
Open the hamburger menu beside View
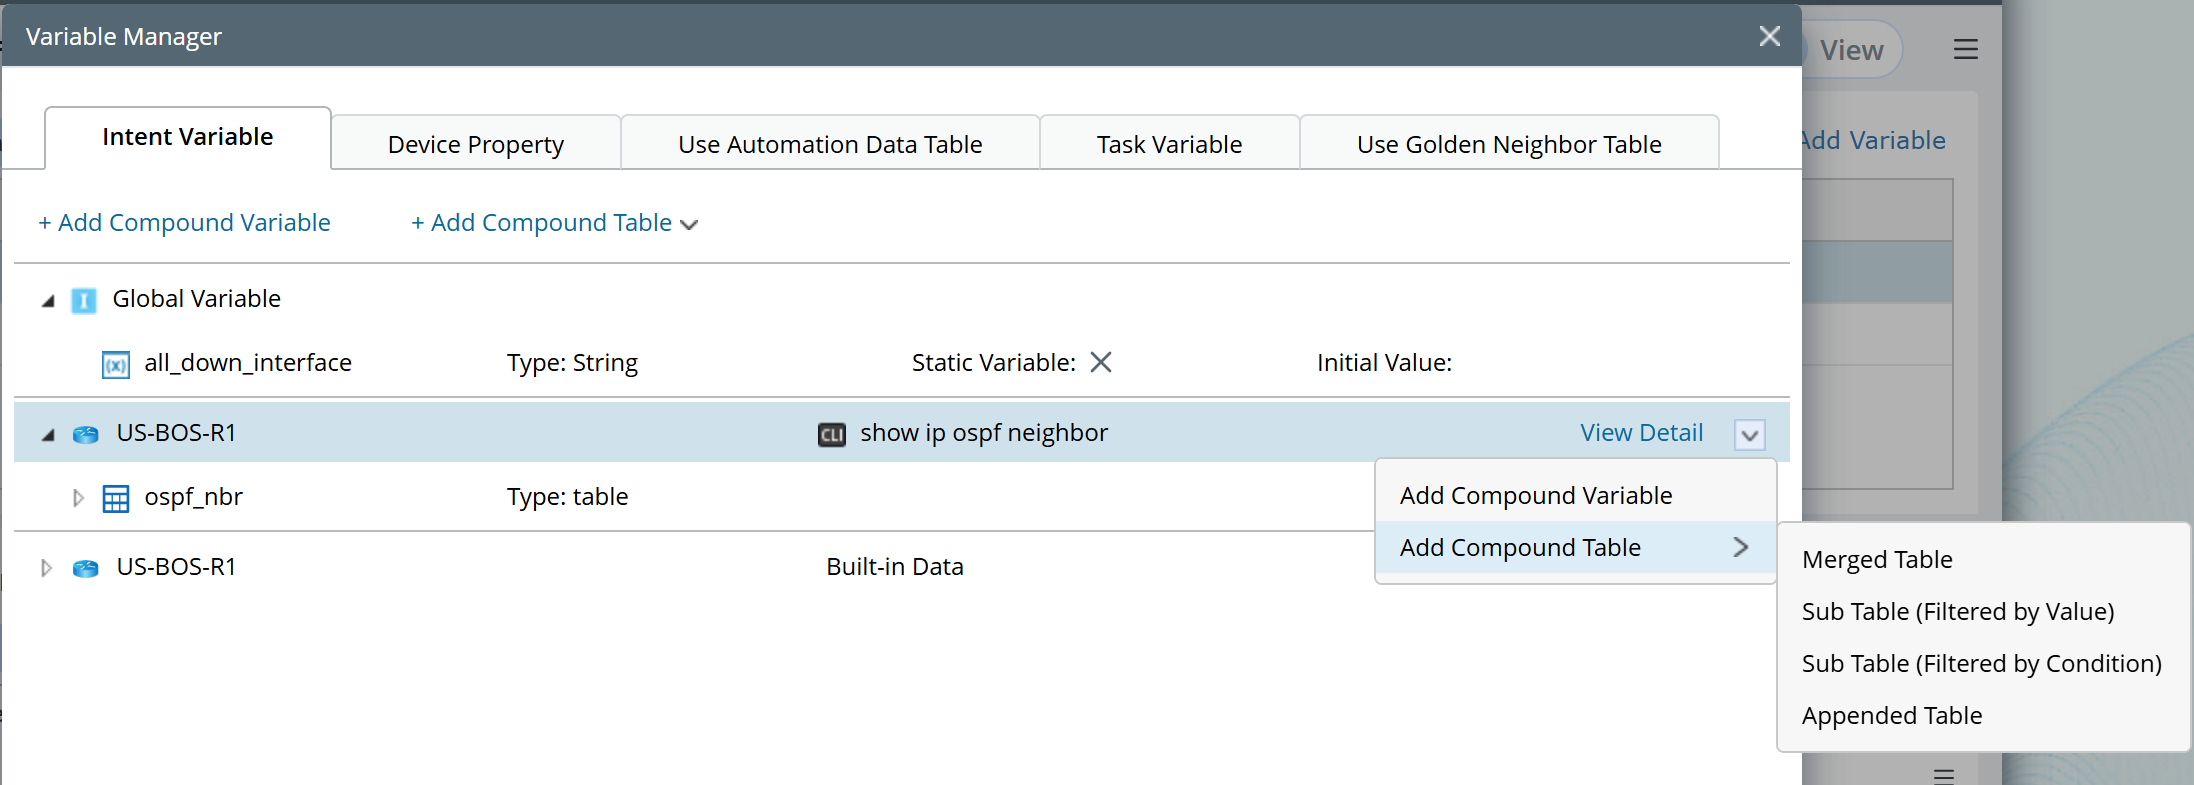(x=1965, y=49)
